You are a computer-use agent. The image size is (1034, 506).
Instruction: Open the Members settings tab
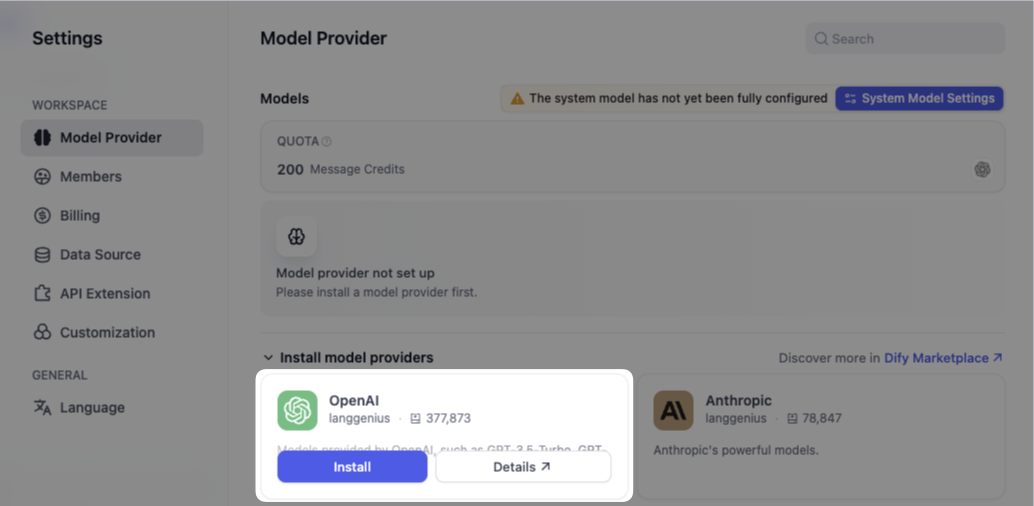90,177
